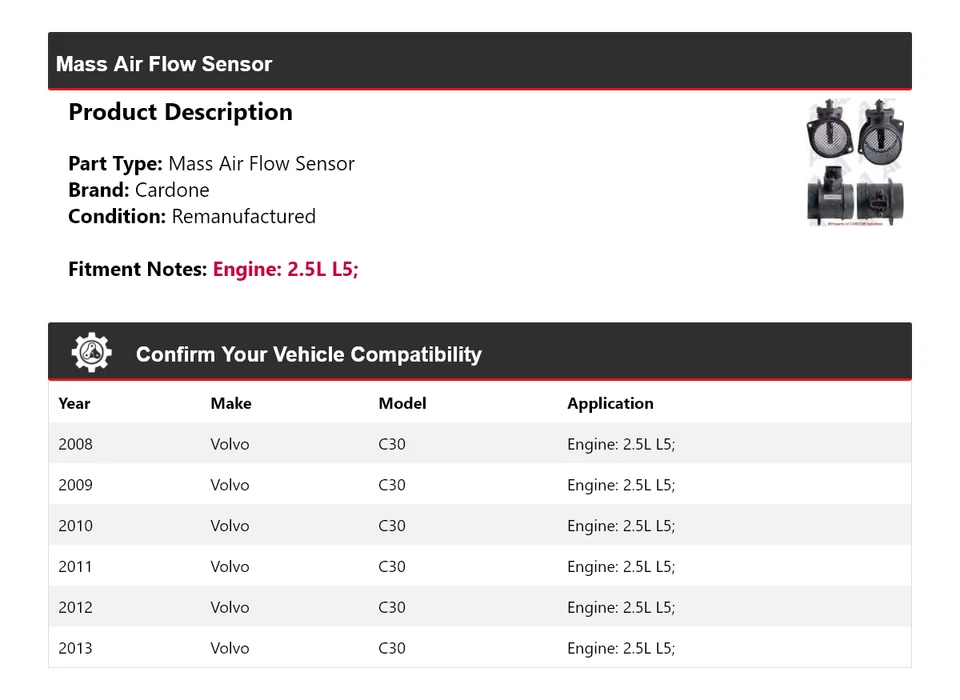This screenshot has width=960, height=700.
Task: Click the Model column header
Action: pyautogui.click(x=402, y=404)
